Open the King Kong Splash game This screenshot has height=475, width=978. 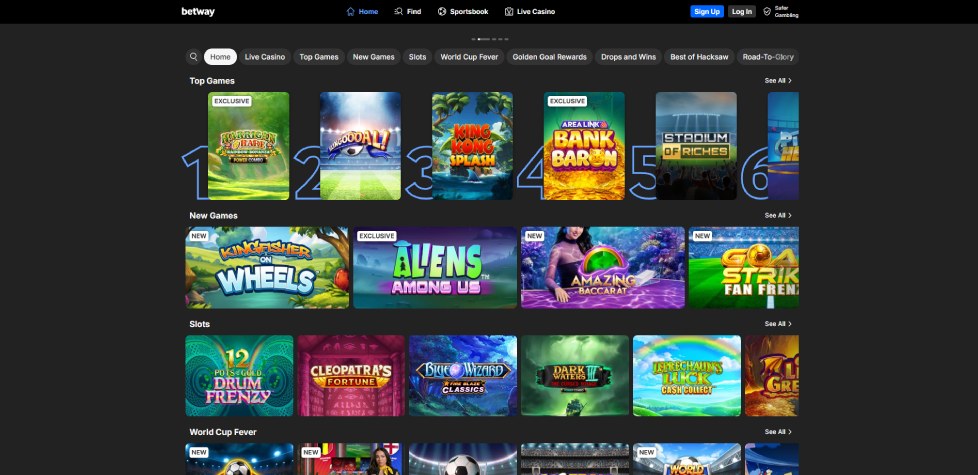tap(472, 146)
